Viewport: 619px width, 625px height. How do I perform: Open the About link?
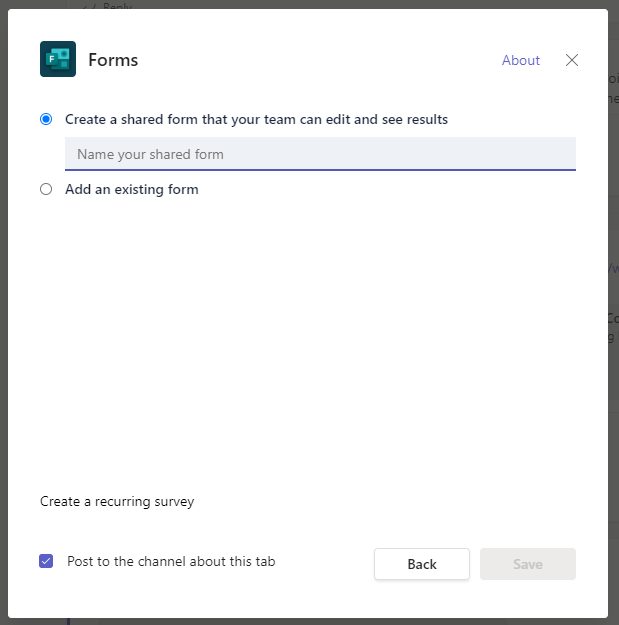pos(521,60)
